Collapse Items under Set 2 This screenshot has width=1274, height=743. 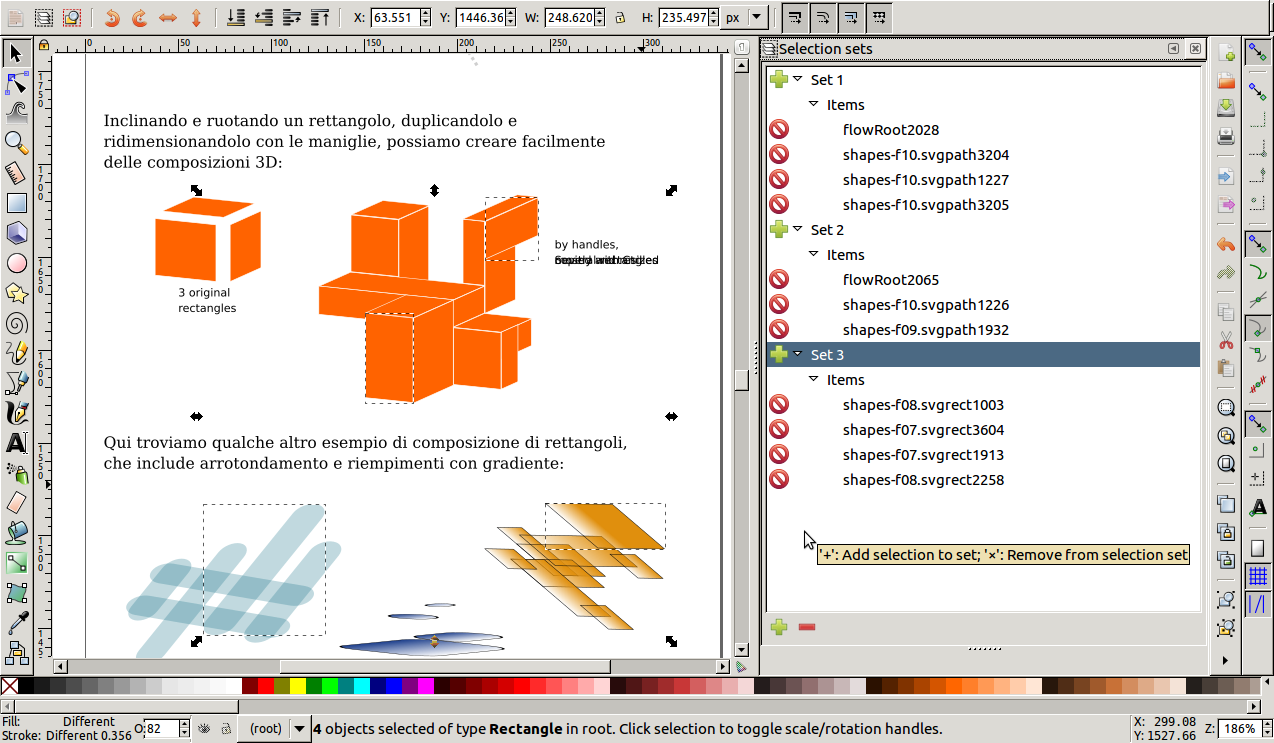click(814, 255)
